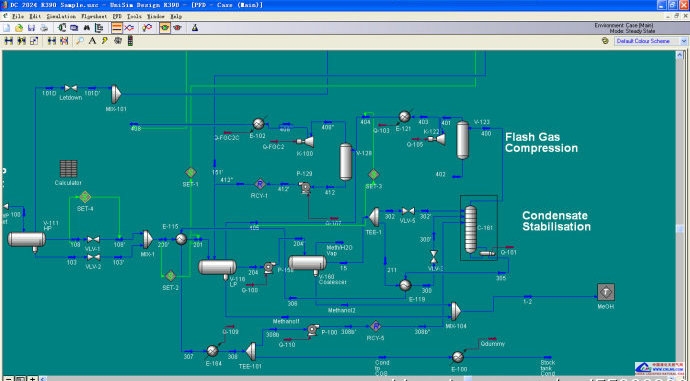Screen dimensions: 690x381
Task: Open a case with the folder icon
Action: 19,28
